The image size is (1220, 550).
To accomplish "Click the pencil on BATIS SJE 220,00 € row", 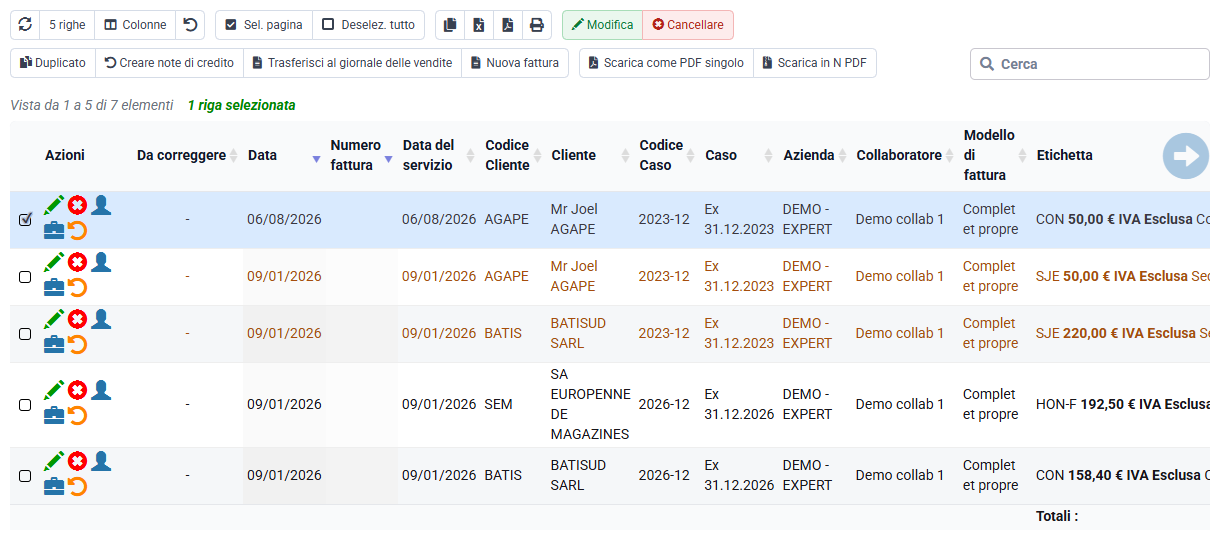I will coord(54,319).
